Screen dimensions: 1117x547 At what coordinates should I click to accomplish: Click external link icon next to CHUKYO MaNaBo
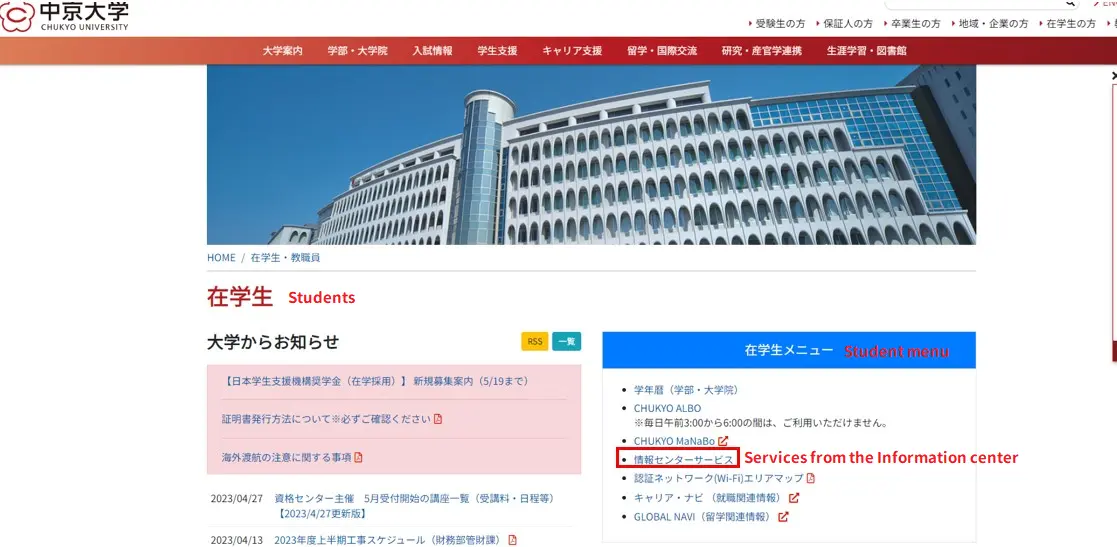coord(723,441)
